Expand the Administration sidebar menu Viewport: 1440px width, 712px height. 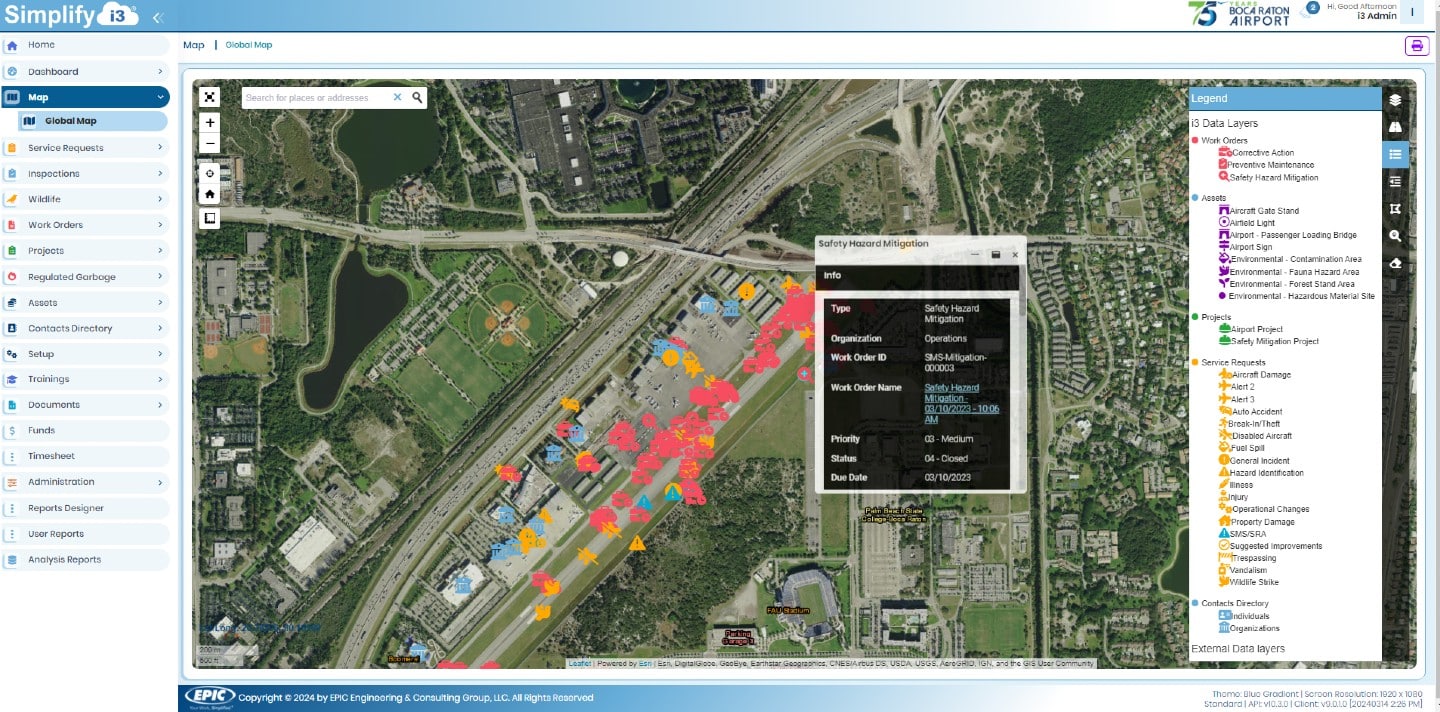(84, 482)
